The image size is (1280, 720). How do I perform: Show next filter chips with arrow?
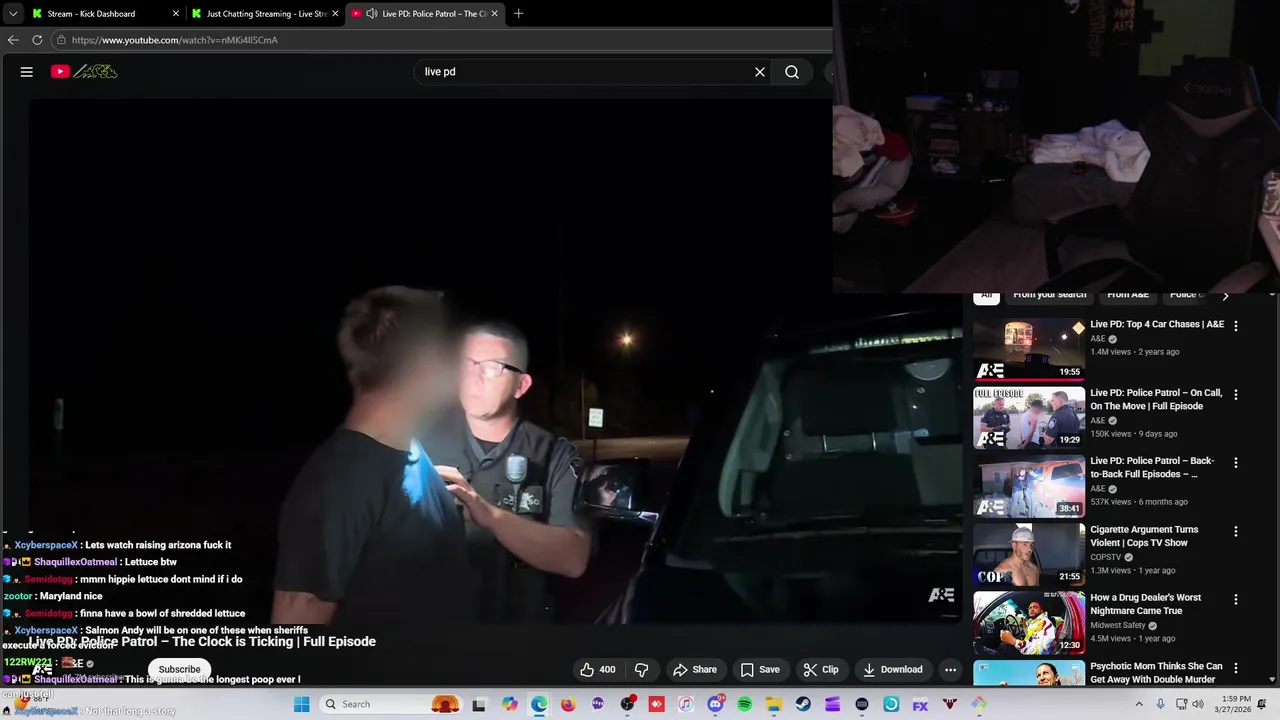click(1225, 295)
